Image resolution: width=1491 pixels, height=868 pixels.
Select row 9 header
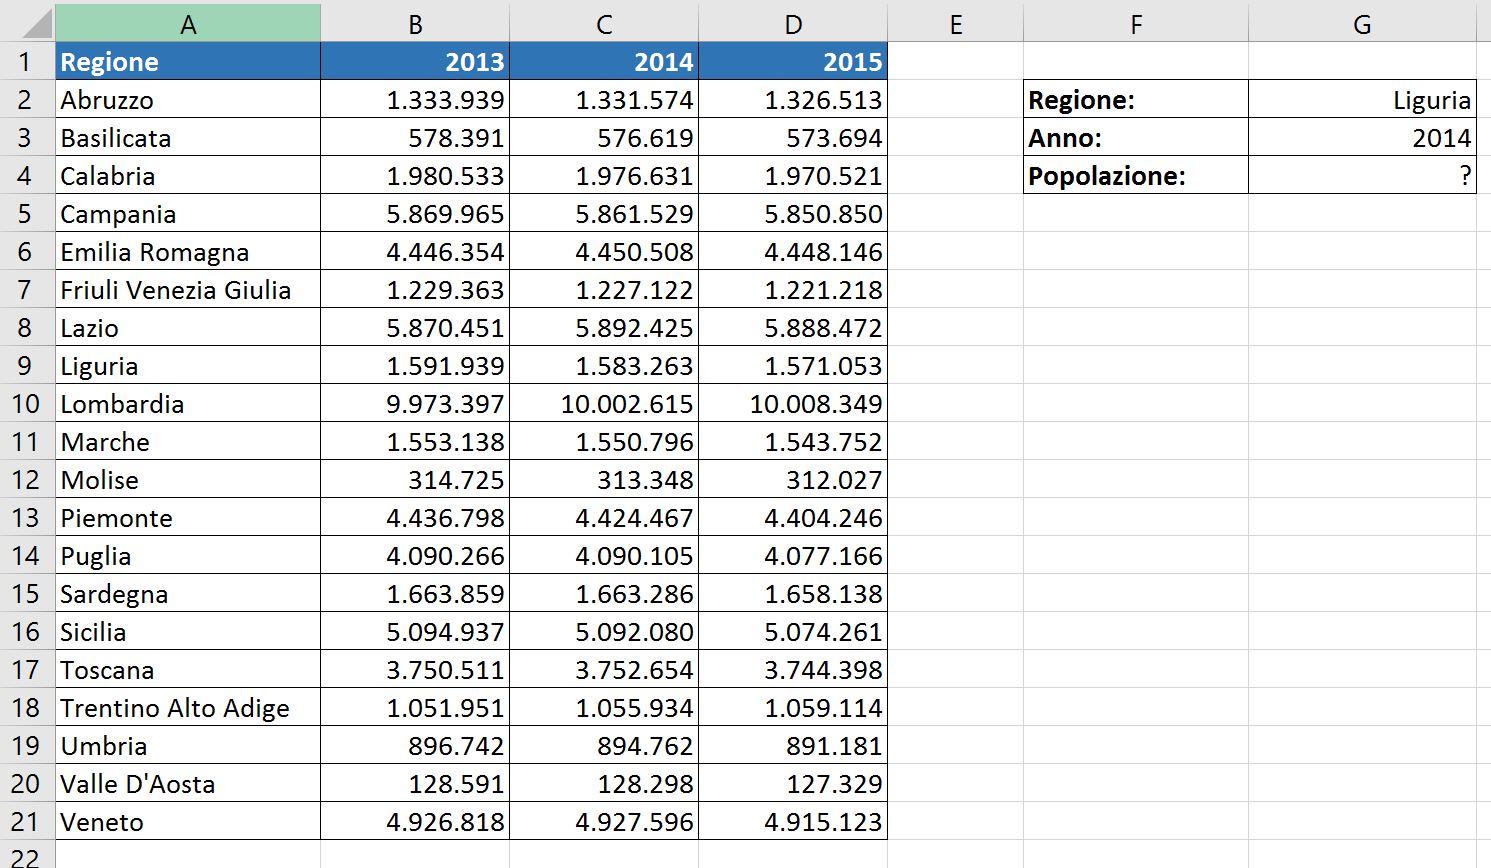click(x=27, y=366)
